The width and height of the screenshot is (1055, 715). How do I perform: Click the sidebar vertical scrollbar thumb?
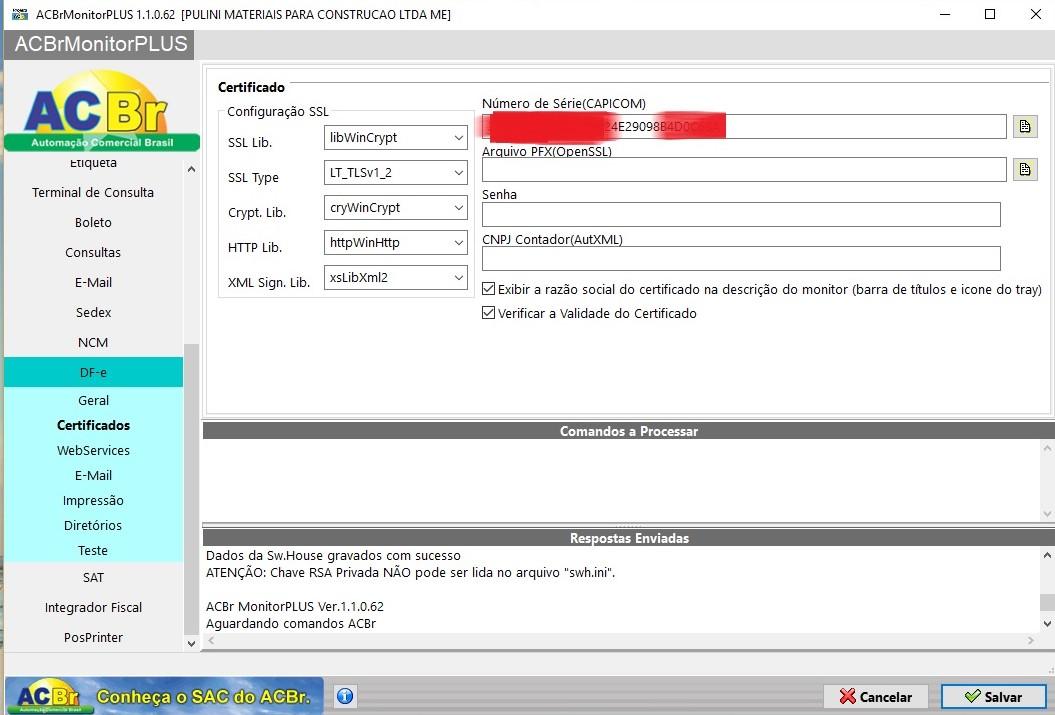tap(191, 488)
